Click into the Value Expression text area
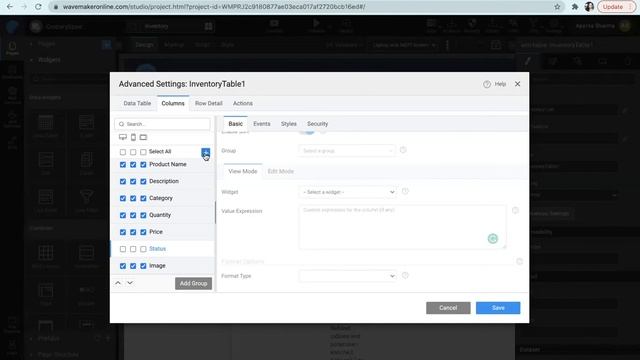 tap(402, 227)
